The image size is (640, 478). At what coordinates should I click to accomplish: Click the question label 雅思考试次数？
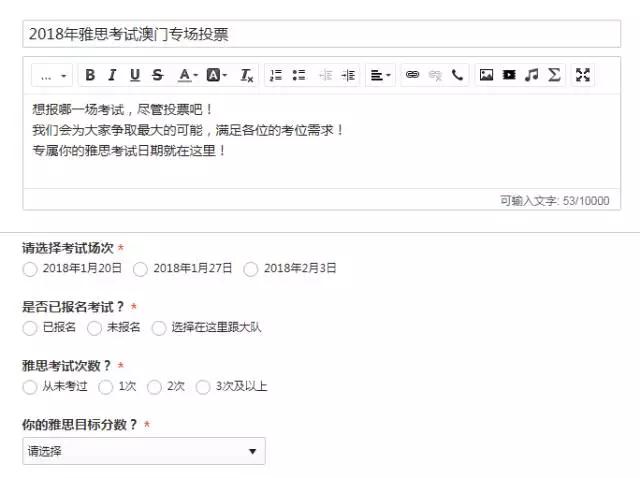[67, 365]
